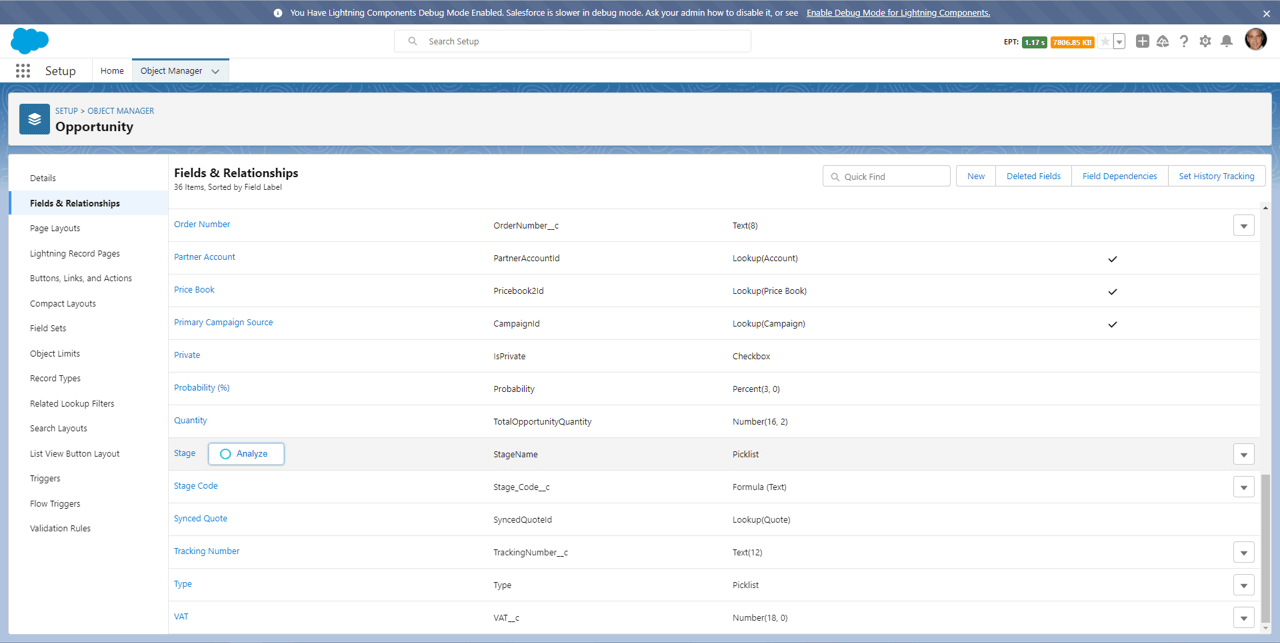
Task: Open the global create plus icon
Action: pos(1142,41)
